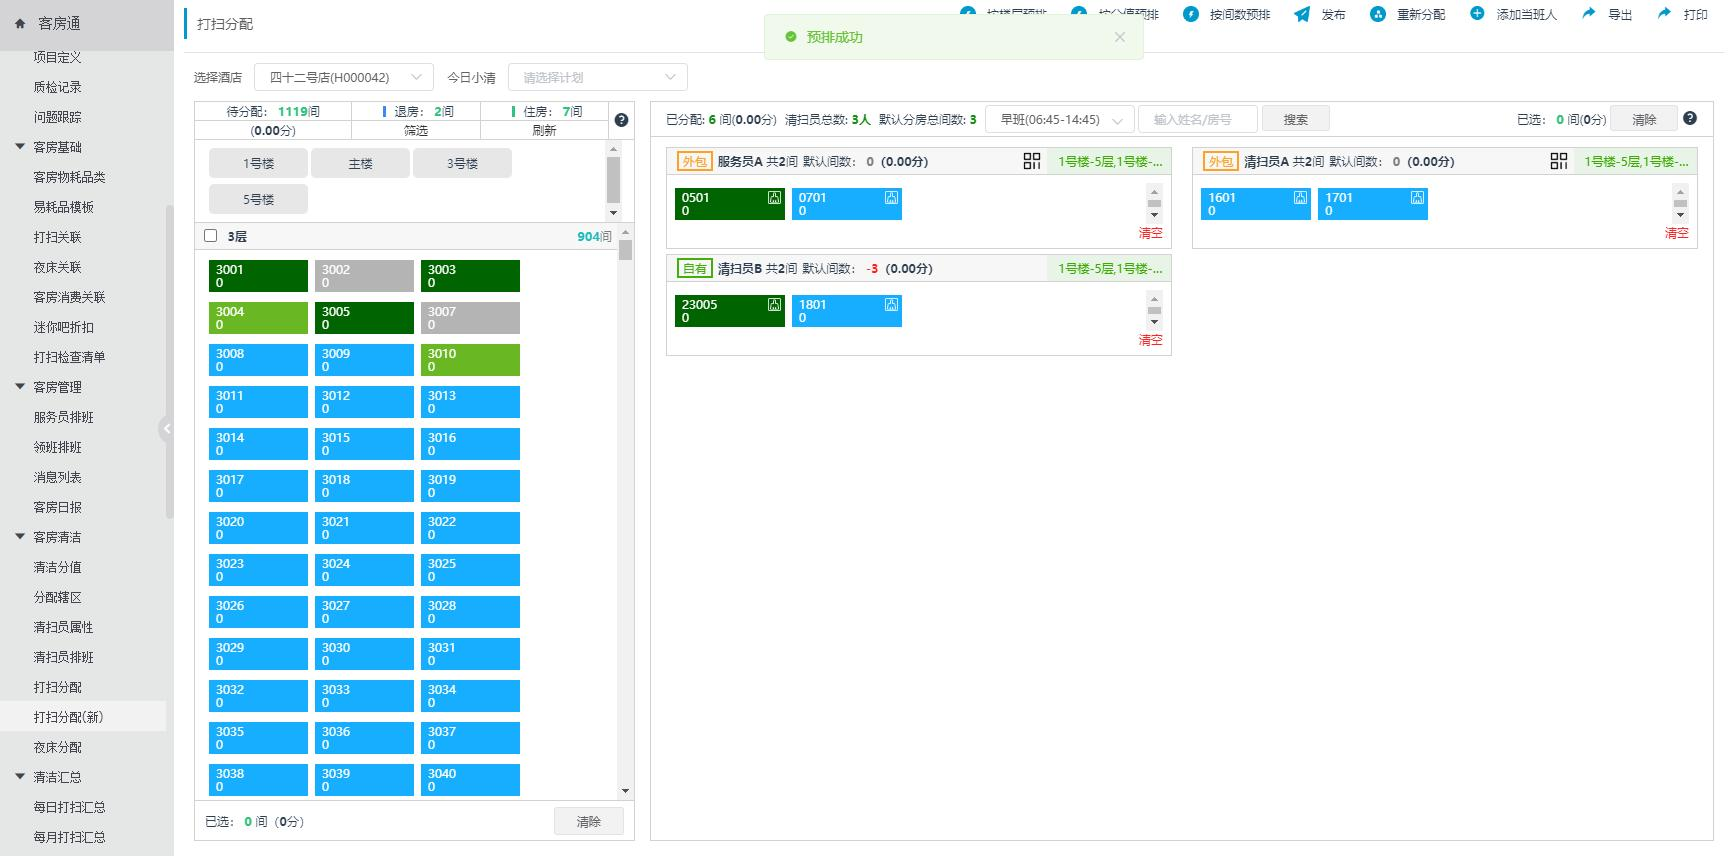1729x856 pixels.
Task: Collapse the 清洁汇总 sidebar group
Action: 20,777
